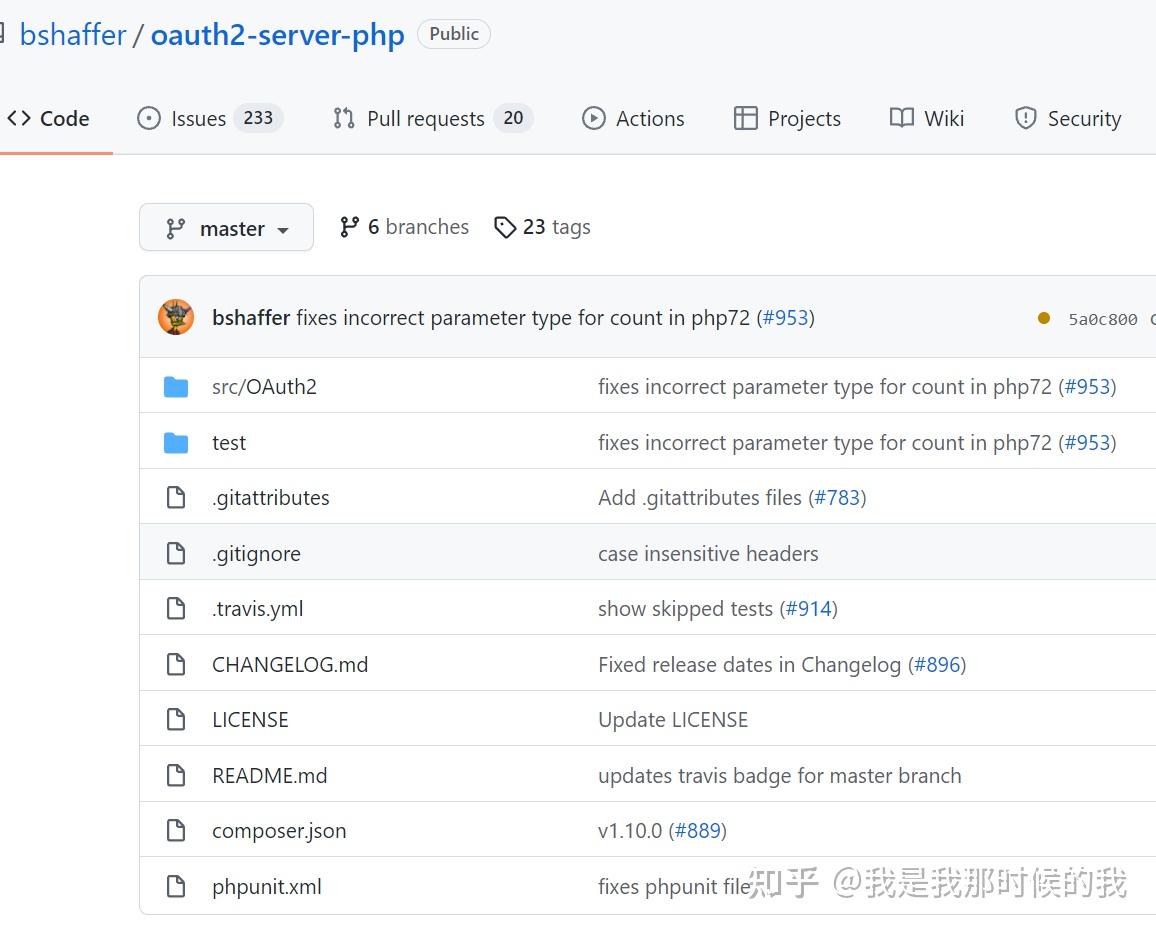The width and height of the screenshot is (1156, 929).
Task: Open the src/OAuth2 folder
Action: tap(264, 386)
